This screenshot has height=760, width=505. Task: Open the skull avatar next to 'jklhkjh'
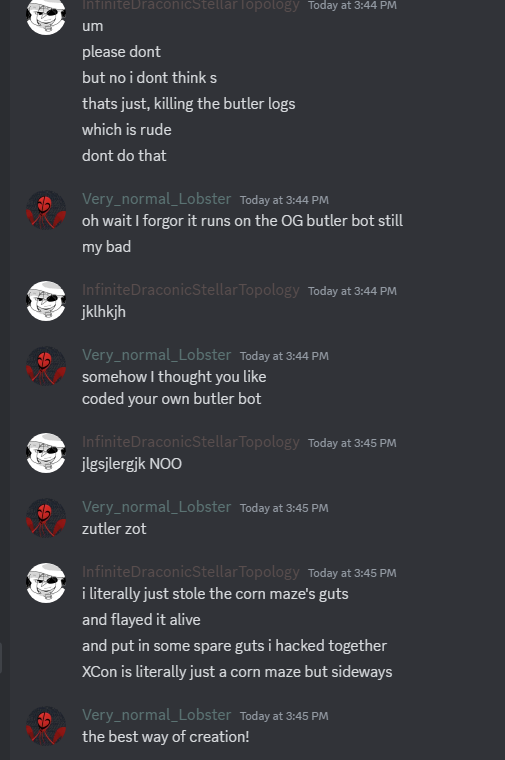pyautogui.click(x=46, y=301)
